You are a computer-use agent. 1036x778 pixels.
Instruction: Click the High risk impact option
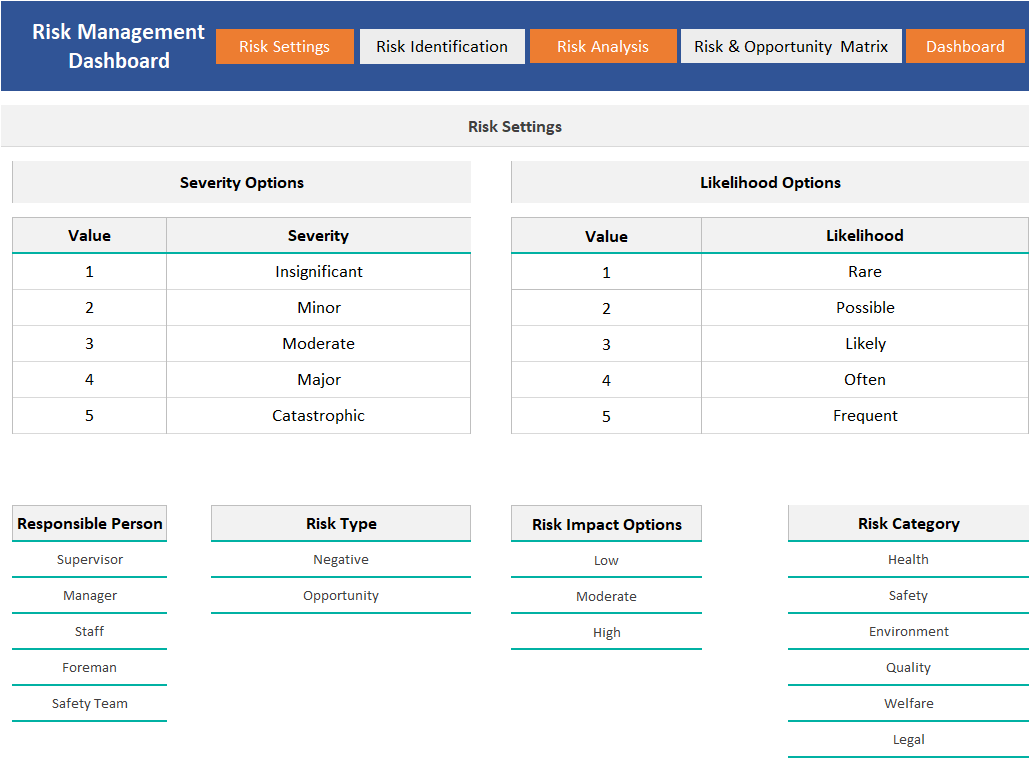(x=606, y=631)
